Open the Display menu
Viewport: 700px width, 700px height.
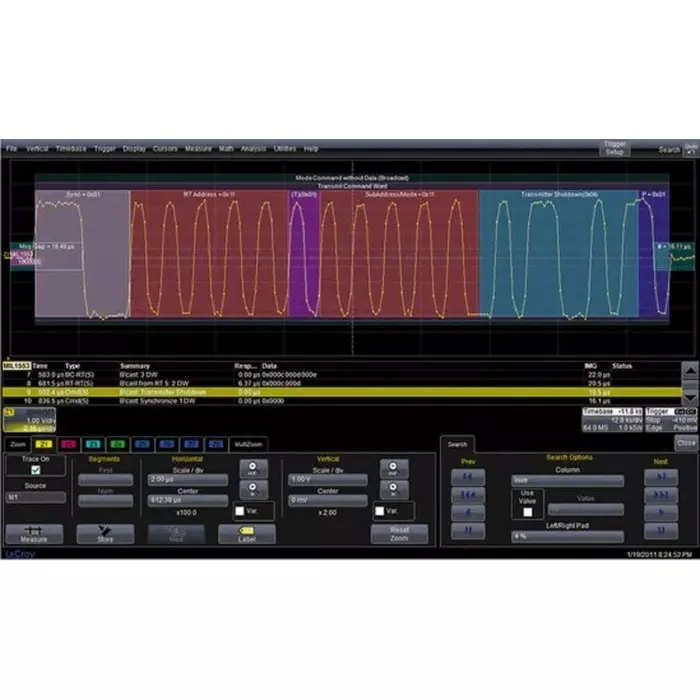(134, 149)
